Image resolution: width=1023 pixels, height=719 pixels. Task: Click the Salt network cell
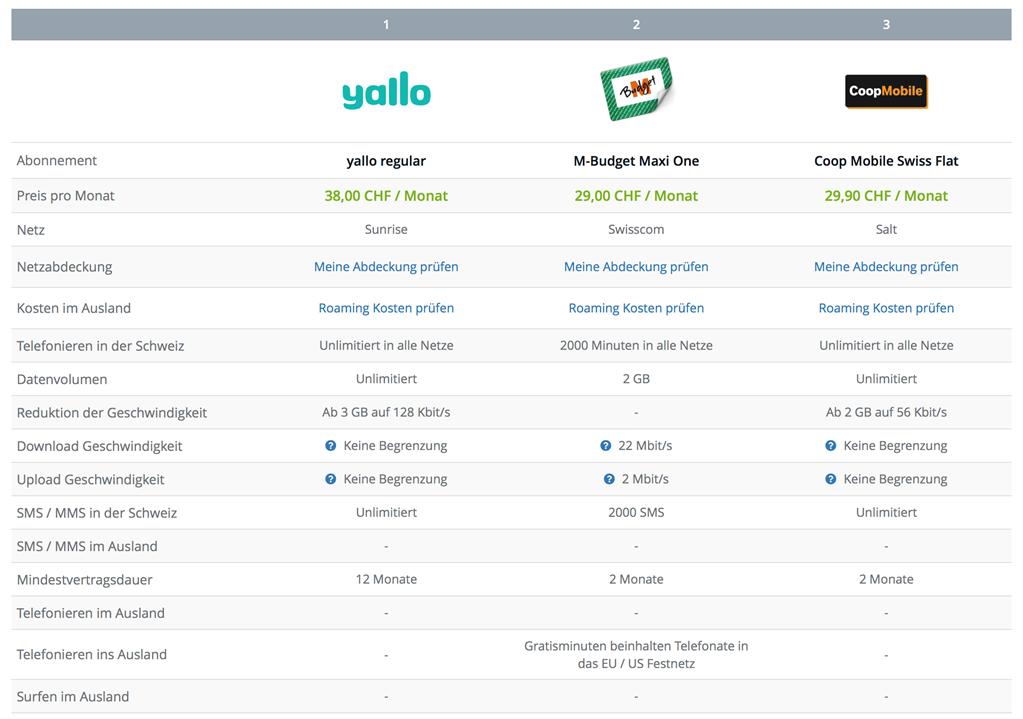click(x=886, y=230)
